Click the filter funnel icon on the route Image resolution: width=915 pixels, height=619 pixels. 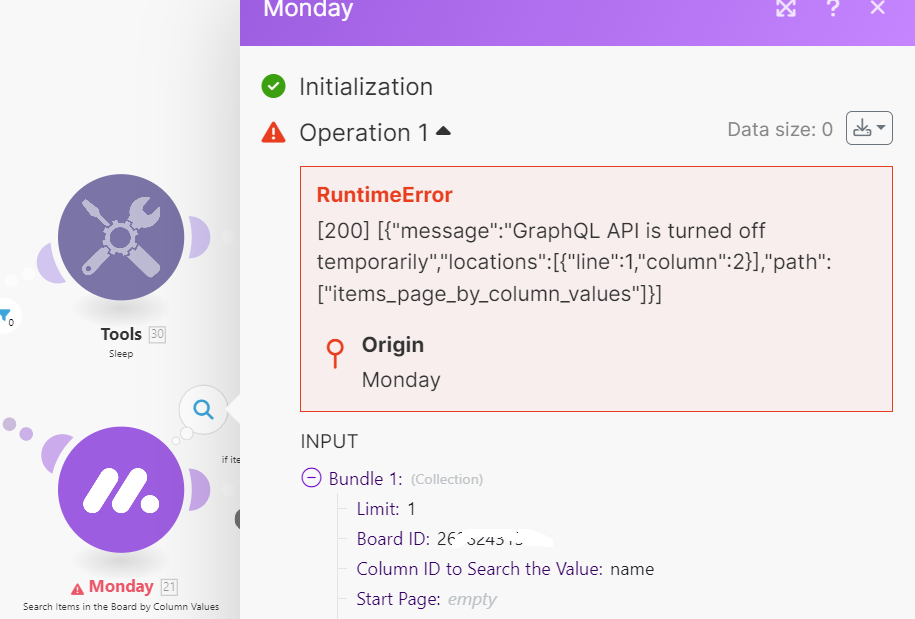click(x=6, y=316)
